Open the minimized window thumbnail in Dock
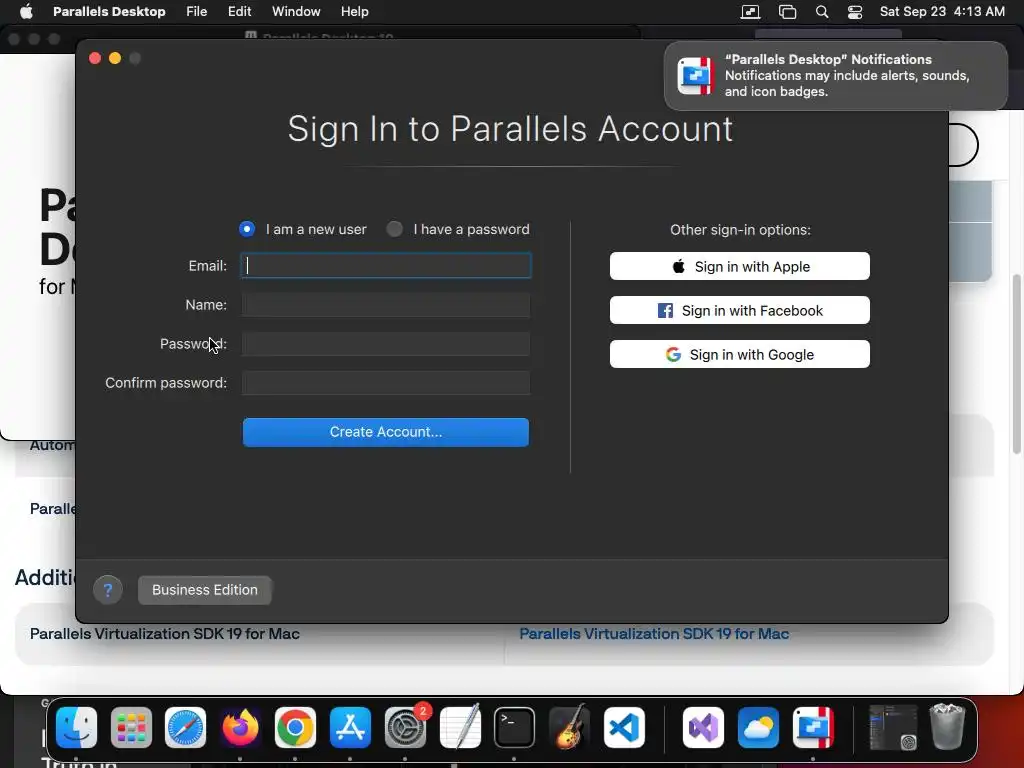The width and height of the screenshot is (1024, 768). [893, 728]
